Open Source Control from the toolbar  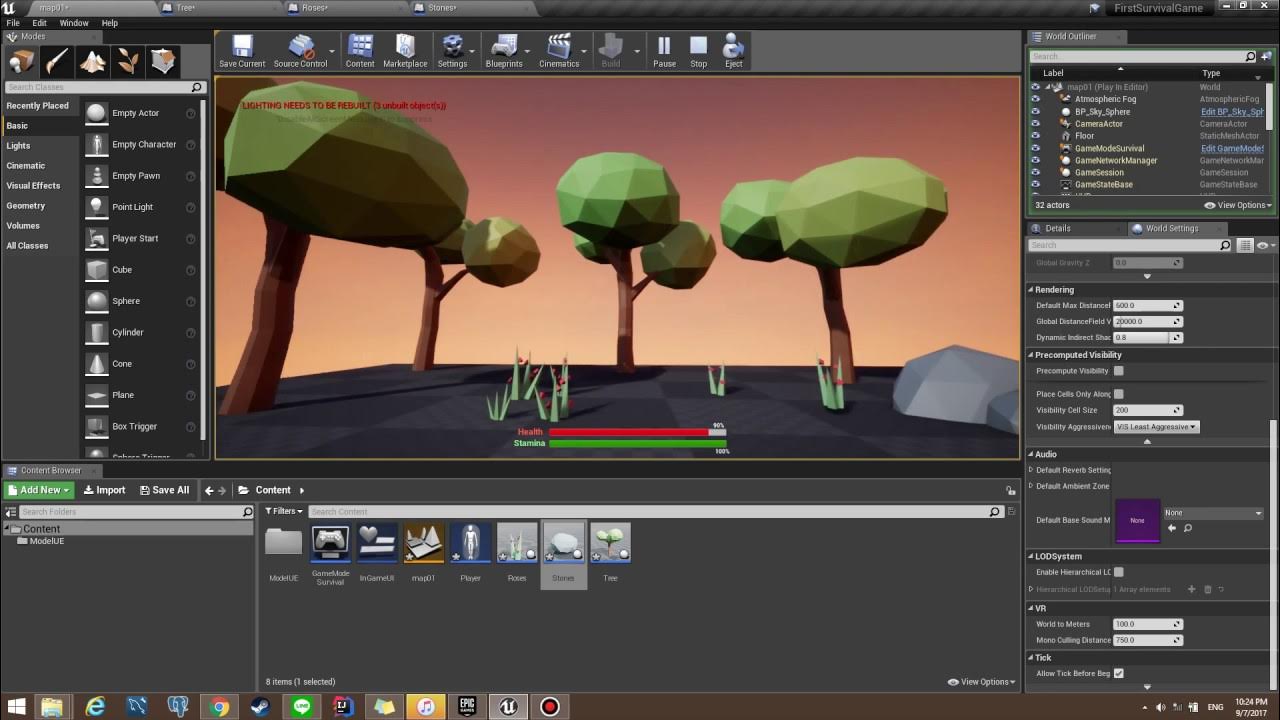click(301, 51)
